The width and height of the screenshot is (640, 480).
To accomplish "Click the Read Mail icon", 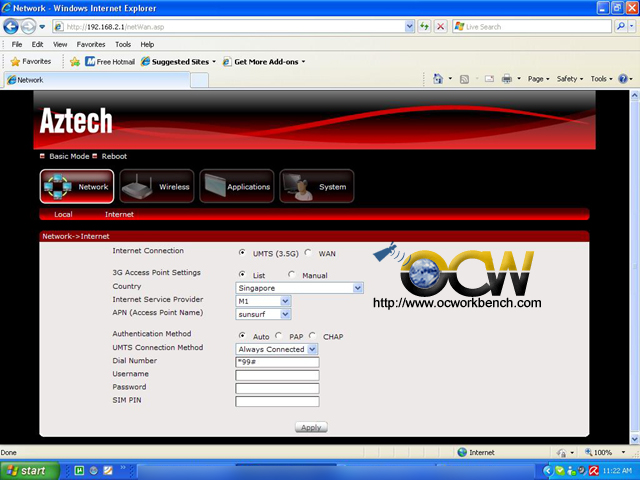I will 489,79.
